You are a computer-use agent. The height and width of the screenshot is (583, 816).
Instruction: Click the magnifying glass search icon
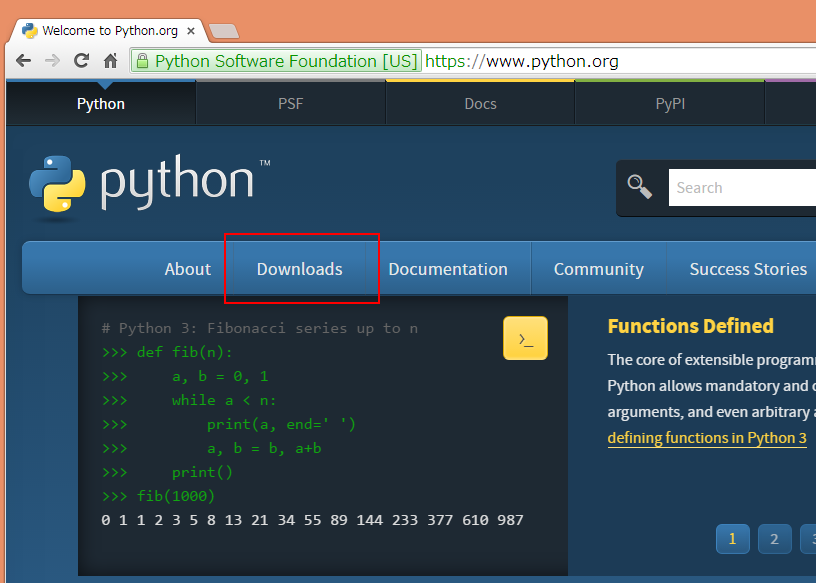coord(640,187)
